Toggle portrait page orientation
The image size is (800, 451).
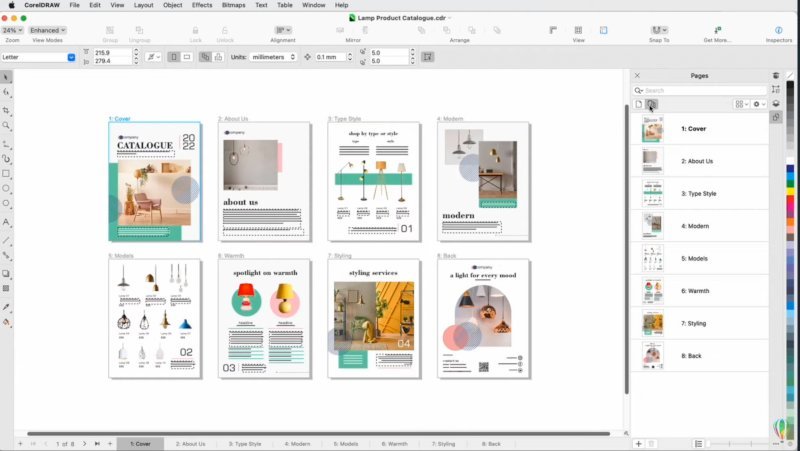[x=172, y=57]
